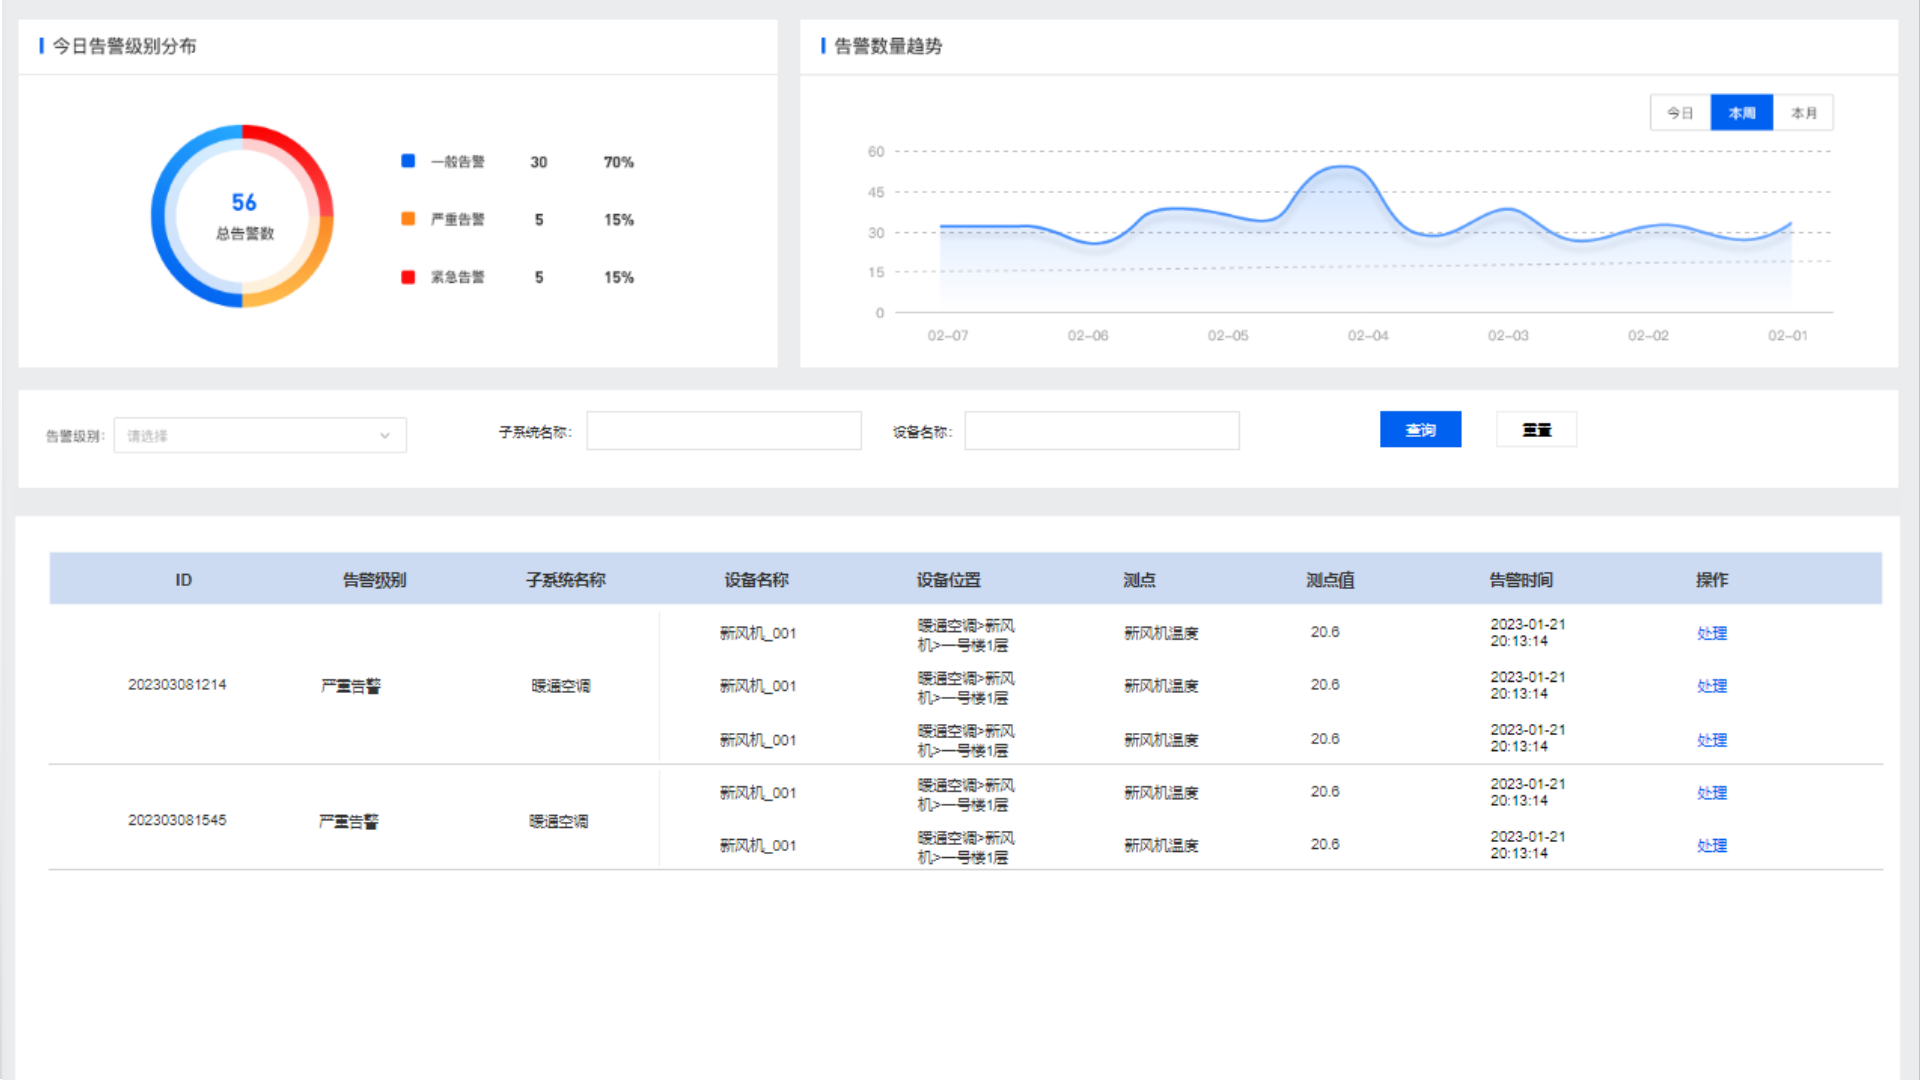Click the 紧急告警 legend label

(x=458, y=277)
